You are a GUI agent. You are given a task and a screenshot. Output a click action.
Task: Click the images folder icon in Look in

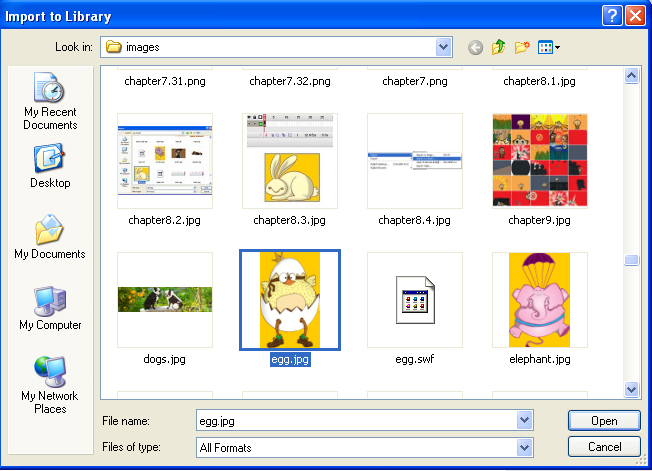[114, 47]
